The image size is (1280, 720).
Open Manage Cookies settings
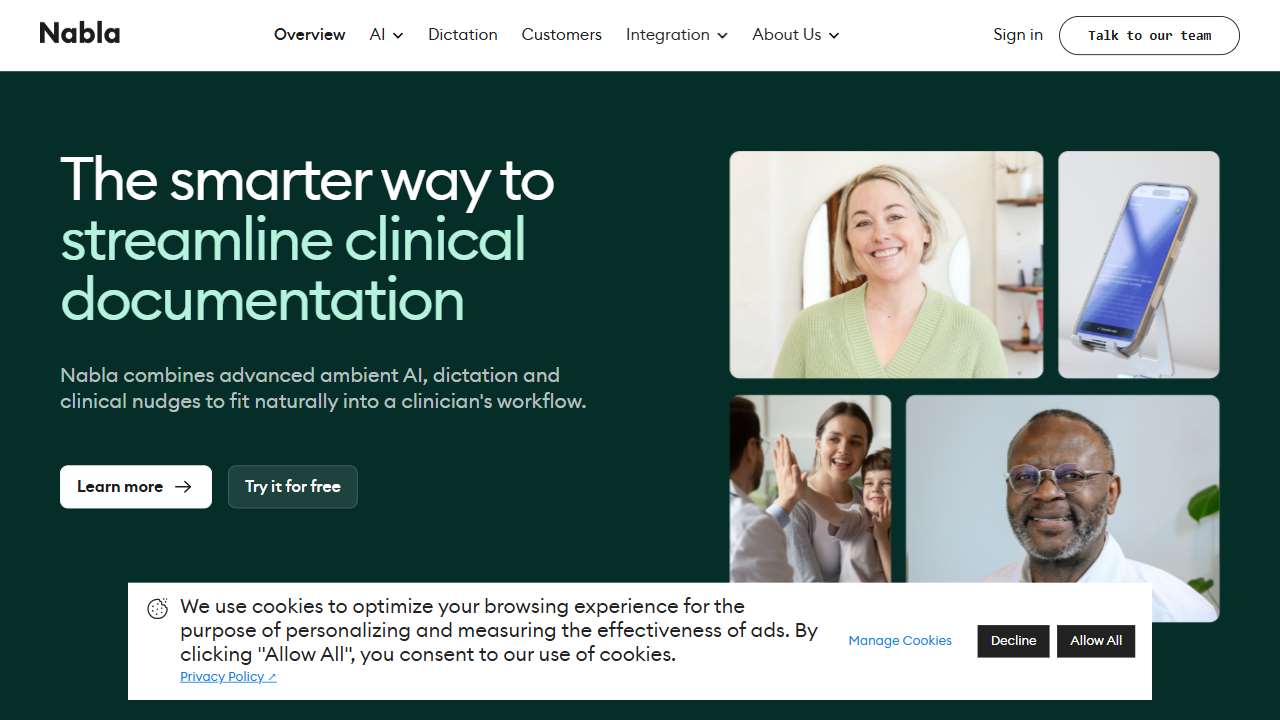900,641
